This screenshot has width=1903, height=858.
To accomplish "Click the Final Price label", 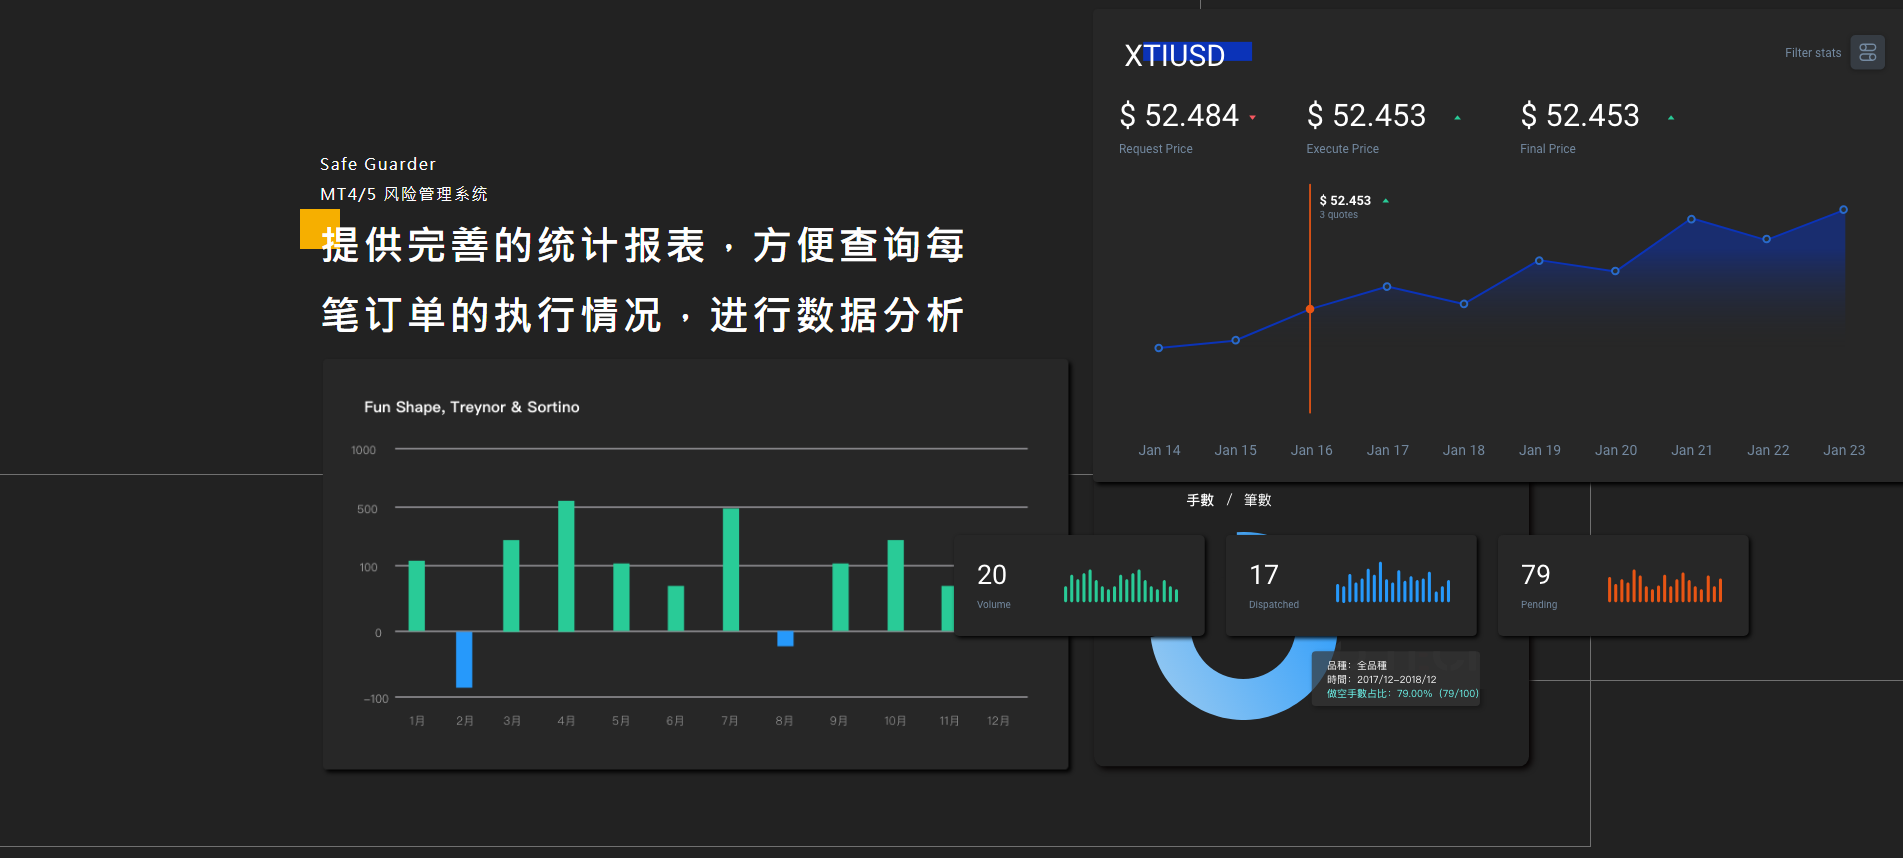I will click(1547, 149).
